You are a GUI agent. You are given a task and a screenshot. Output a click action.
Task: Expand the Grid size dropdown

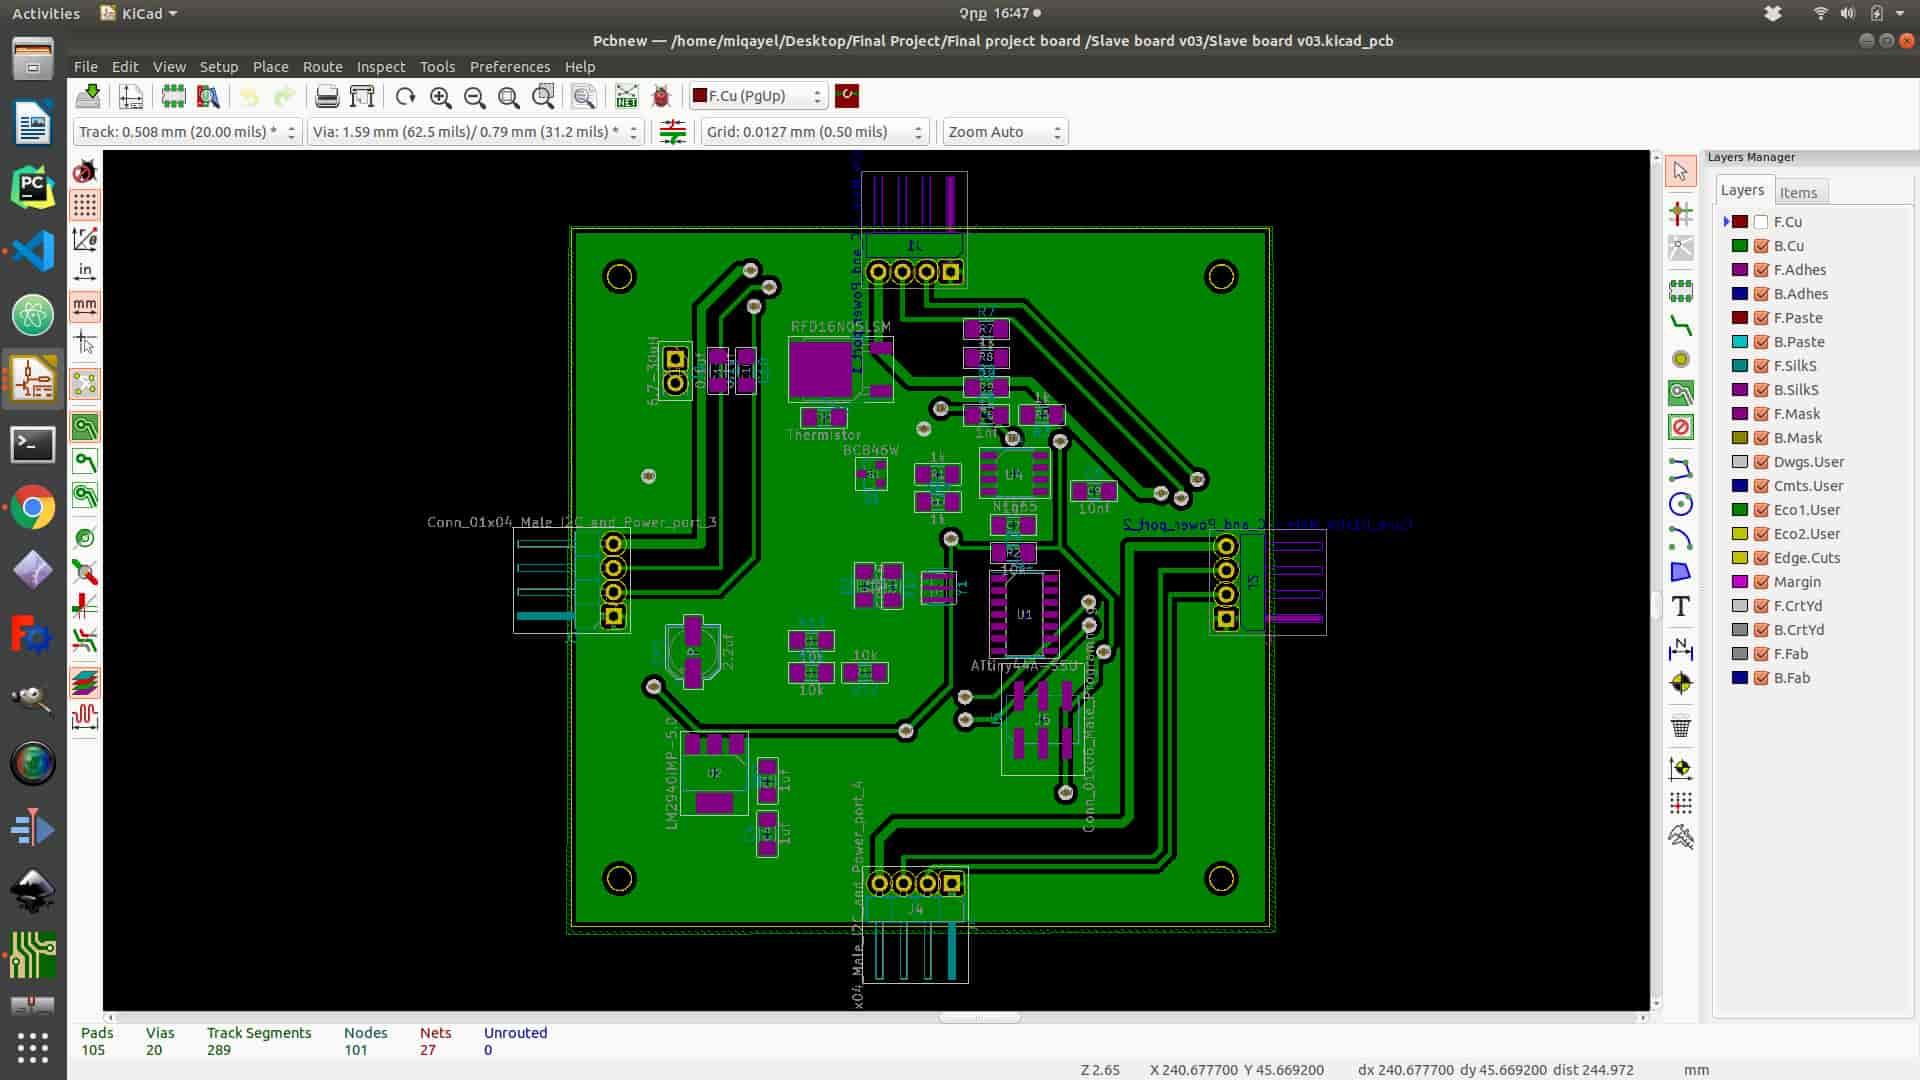click(815, 132)
